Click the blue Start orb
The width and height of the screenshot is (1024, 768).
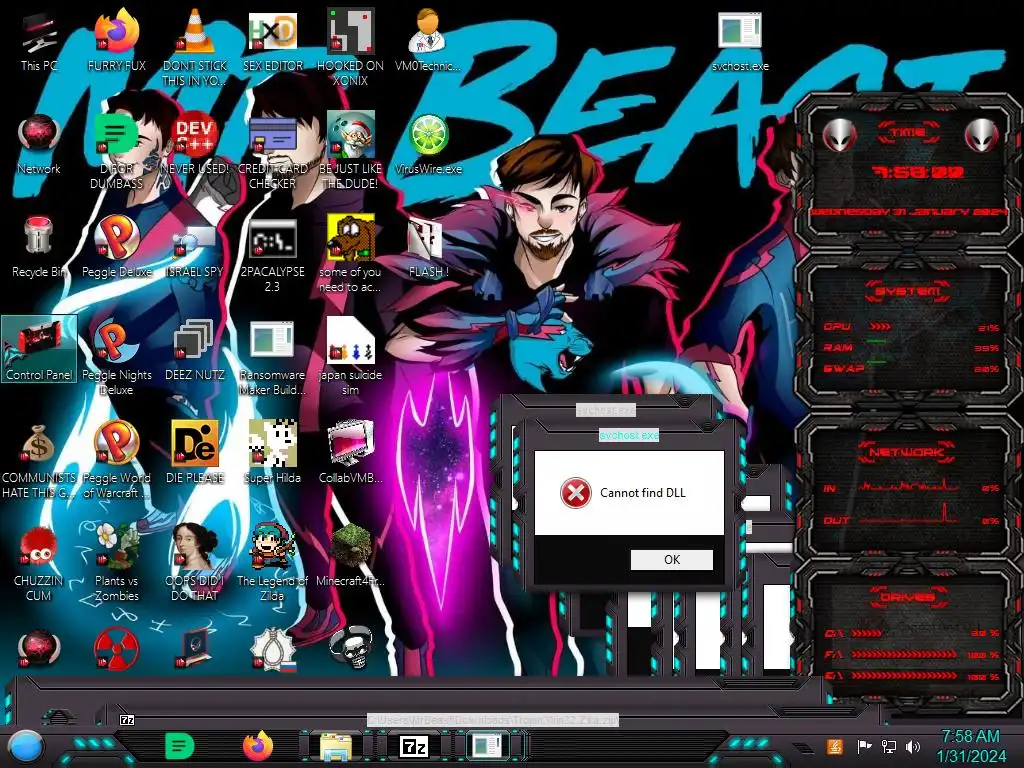pos(26,747)
